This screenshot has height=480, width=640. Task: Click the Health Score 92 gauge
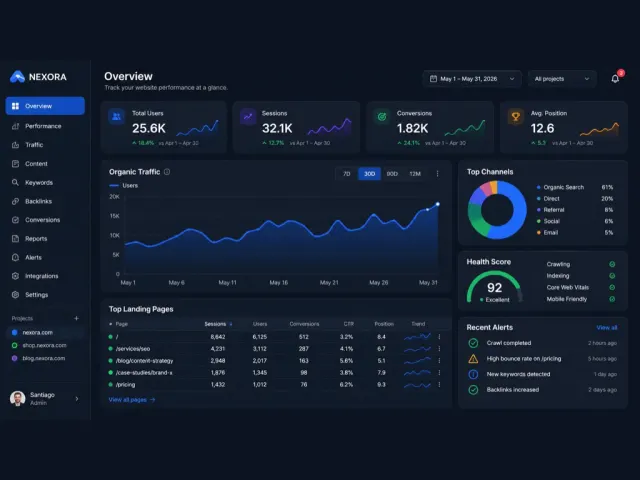(x=494, y=287)
